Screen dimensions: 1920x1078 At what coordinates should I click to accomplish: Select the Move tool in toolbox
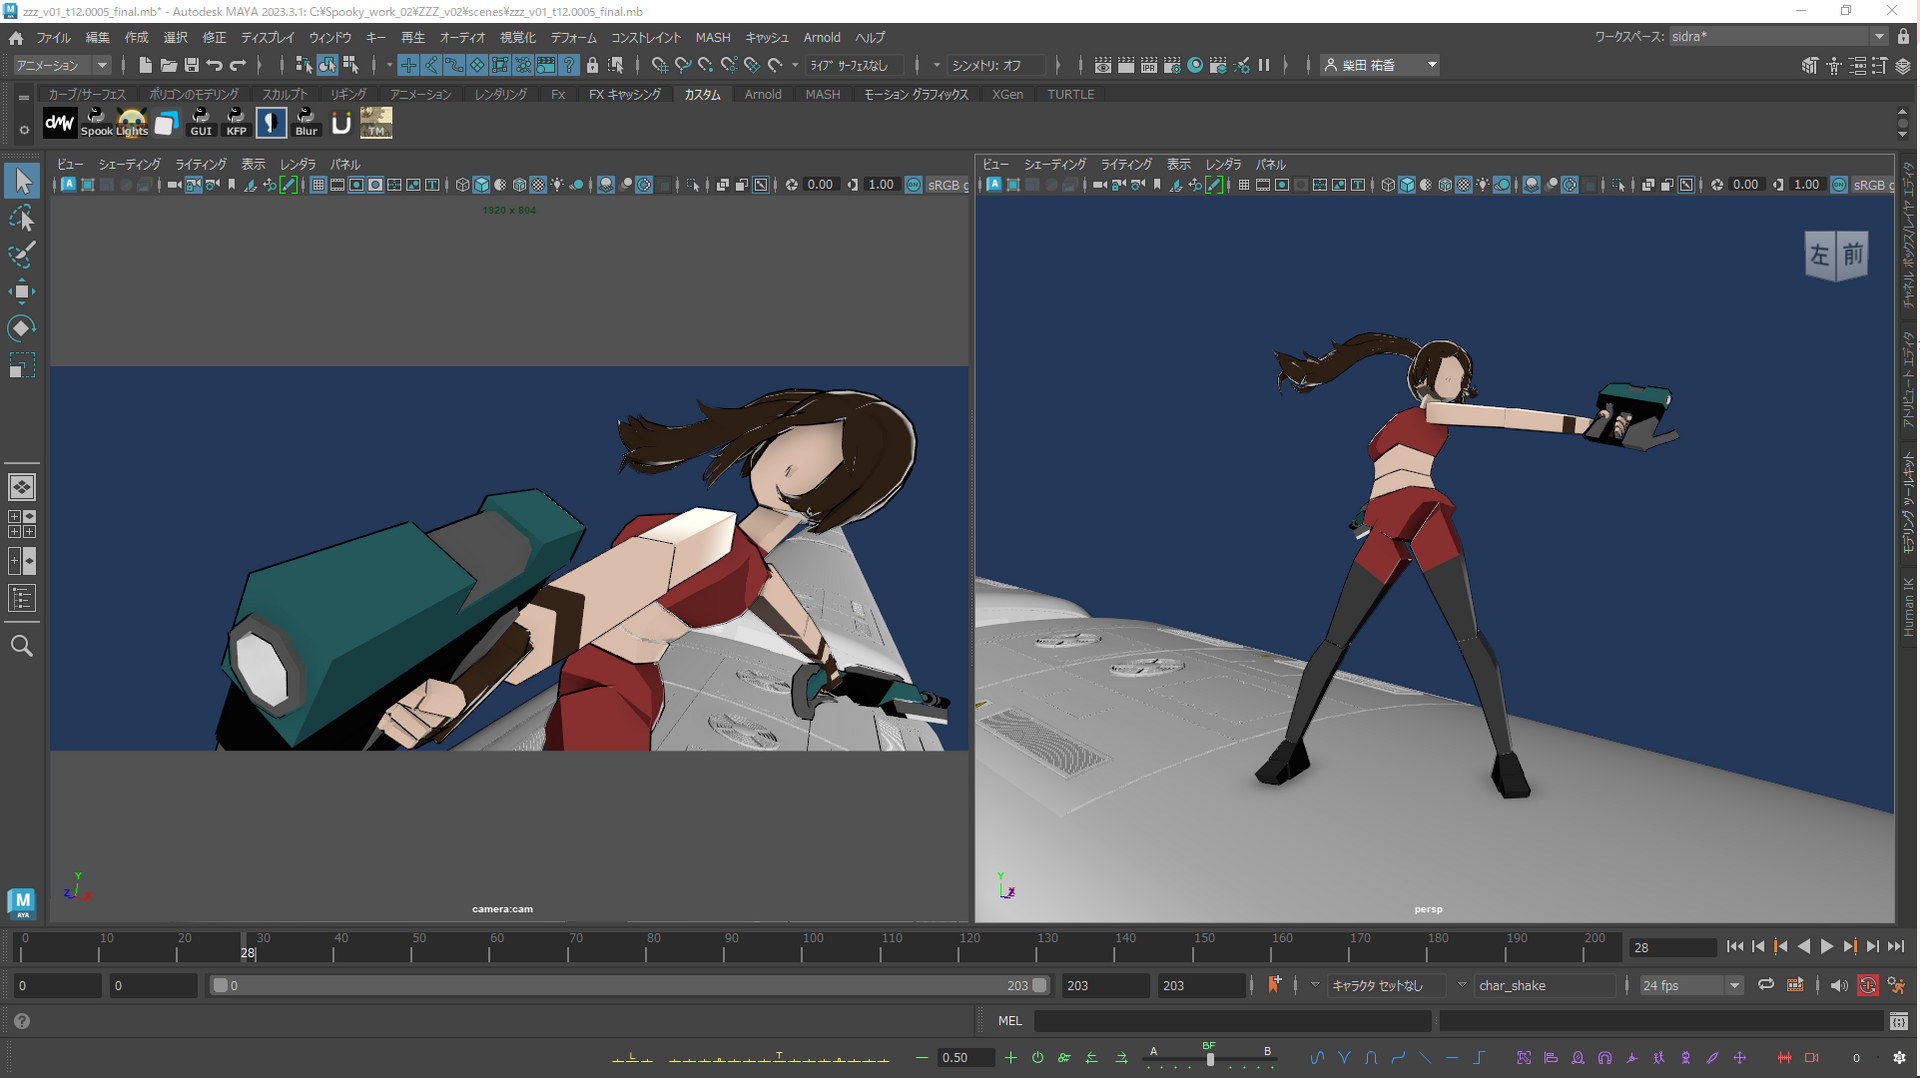pyautogui.click(x=21, y=292)
